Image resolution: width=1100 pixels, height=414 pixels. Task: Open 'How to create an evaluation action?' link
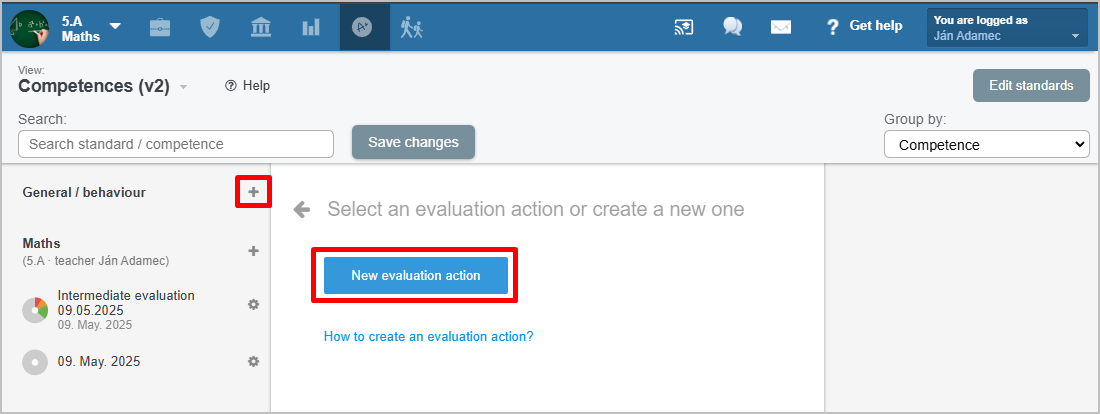pyautogui.click(x=429, y=336)
